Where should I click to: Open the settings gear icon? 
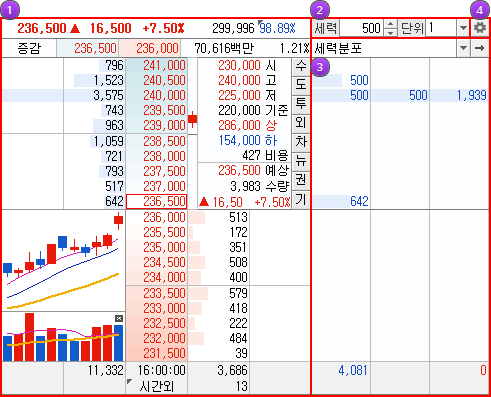pos(480,28)
